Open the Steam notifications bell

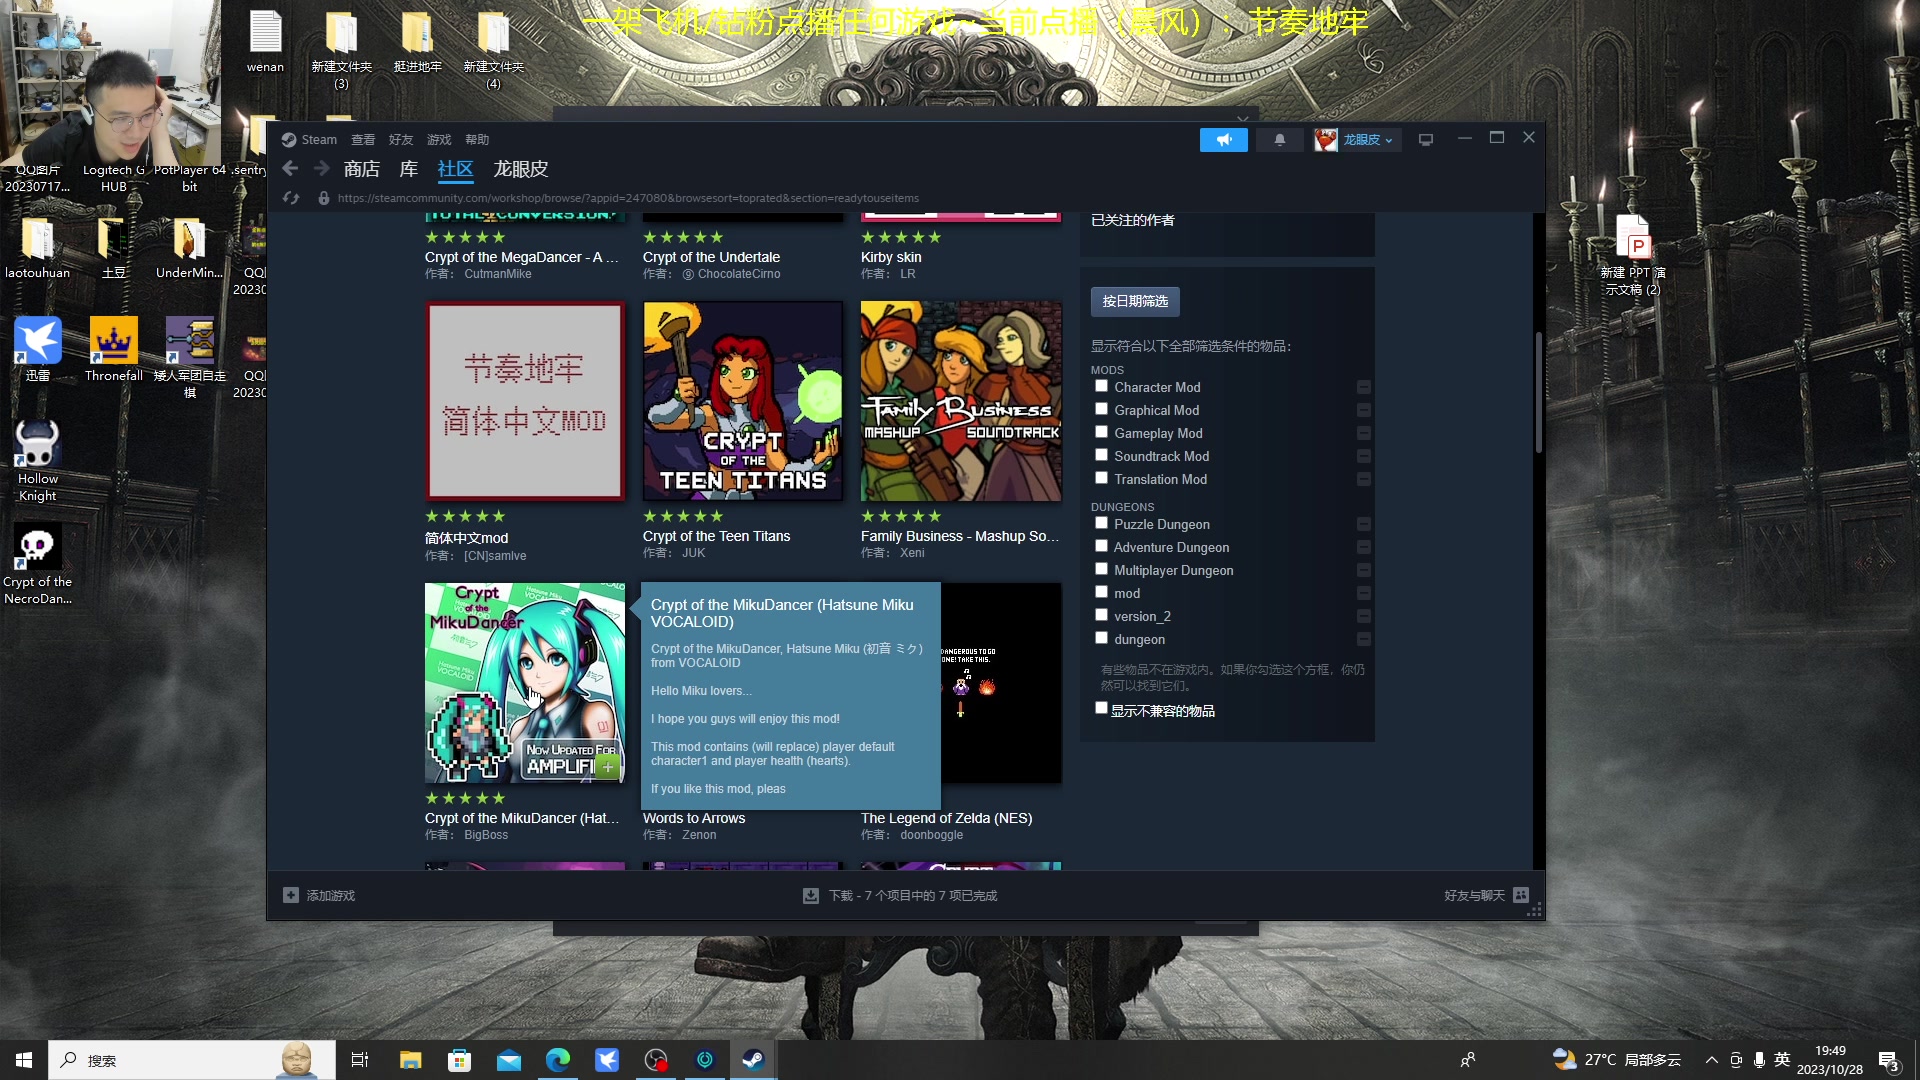[x=1280, y=140]
